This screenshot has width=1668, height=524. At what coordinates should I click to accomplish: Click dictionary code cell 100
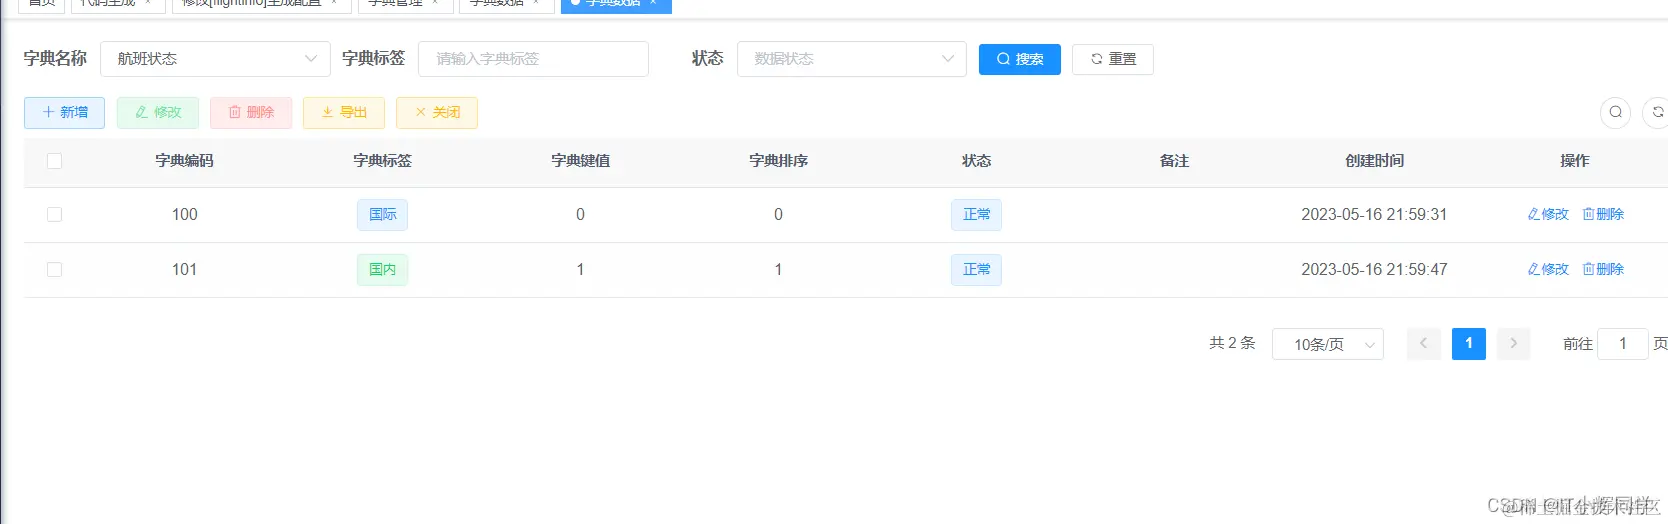click(184, 215)
